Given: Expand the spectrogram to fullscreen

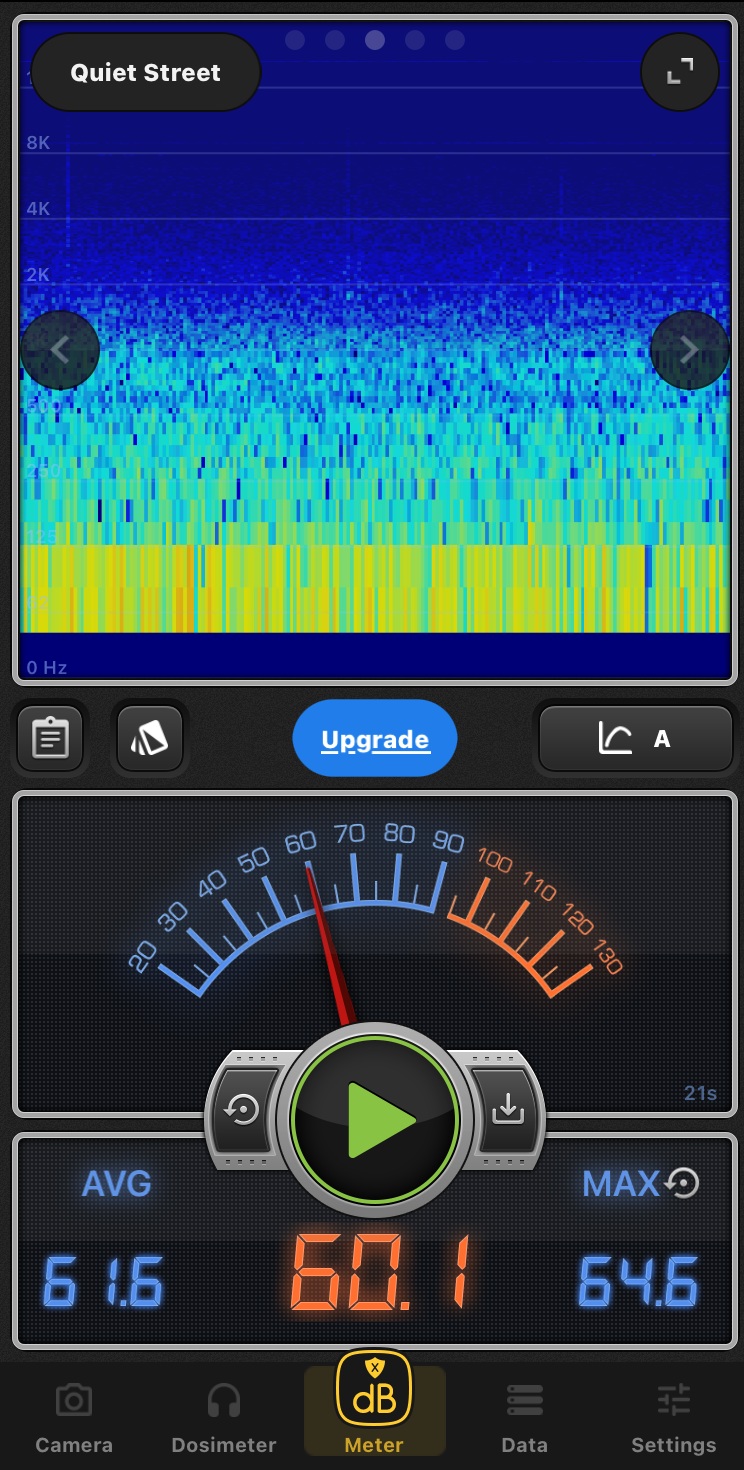Looking at the screenshot, I should (680, 72).
